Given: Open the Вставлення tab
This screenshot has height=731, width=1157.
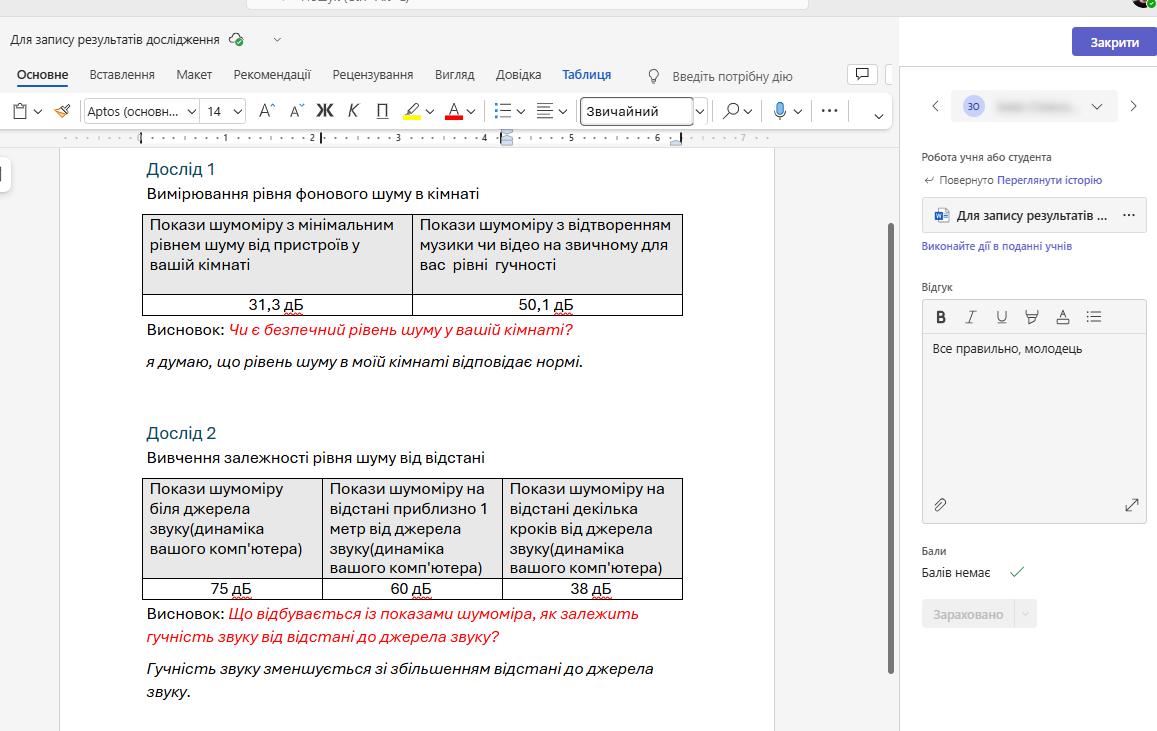Looking at the screenshot, I should [x=122, y=75].
